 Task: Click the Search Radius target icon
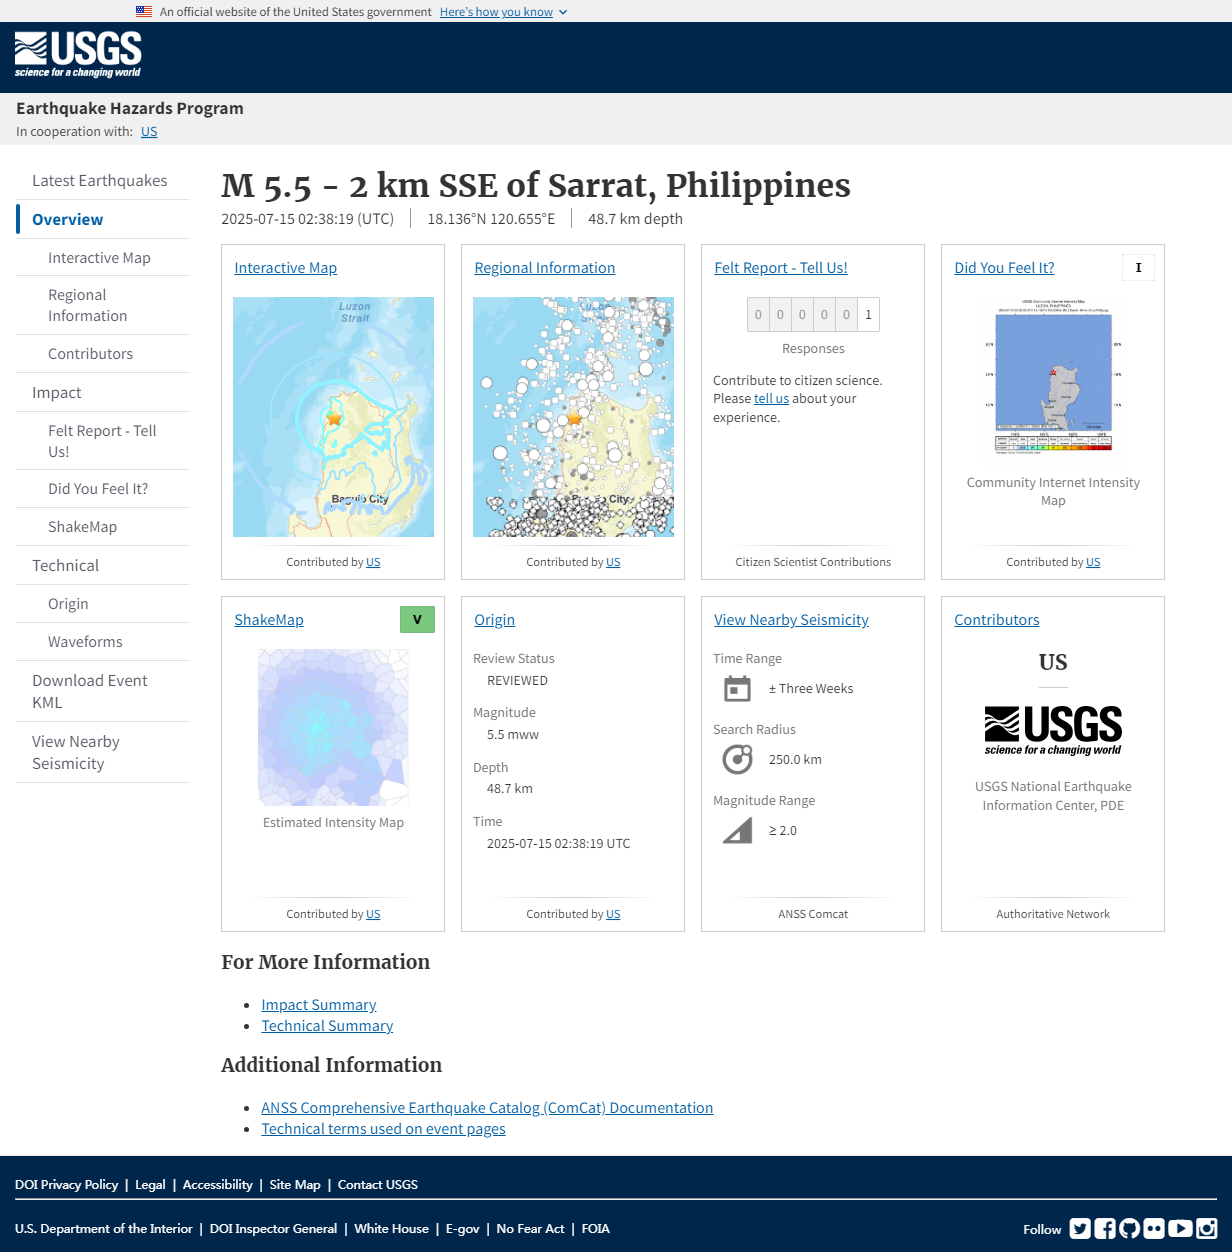coord(737,760)
